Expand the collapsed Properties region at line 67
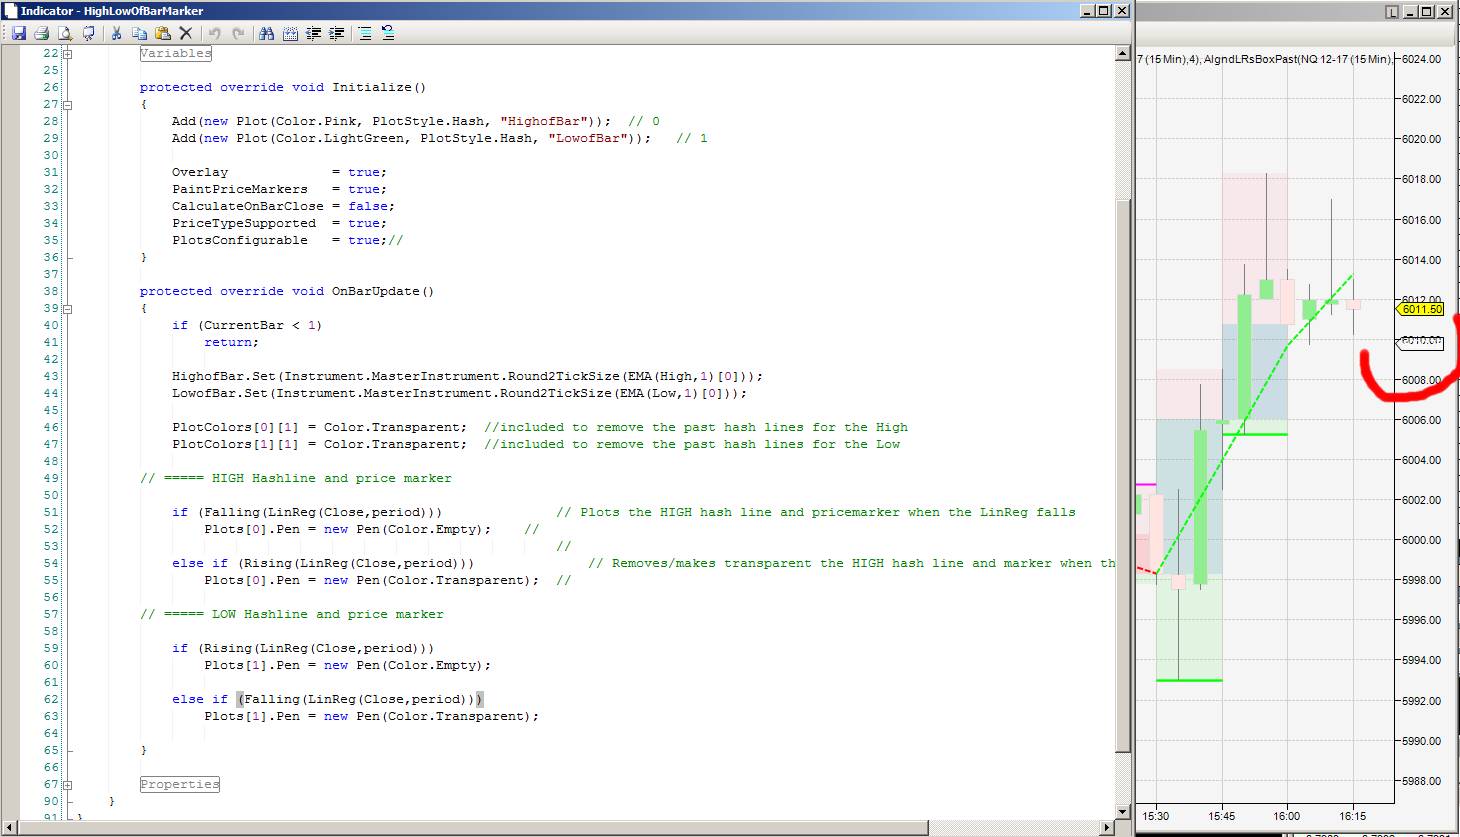The image size is (1460, 837). (x=68, y=785)
